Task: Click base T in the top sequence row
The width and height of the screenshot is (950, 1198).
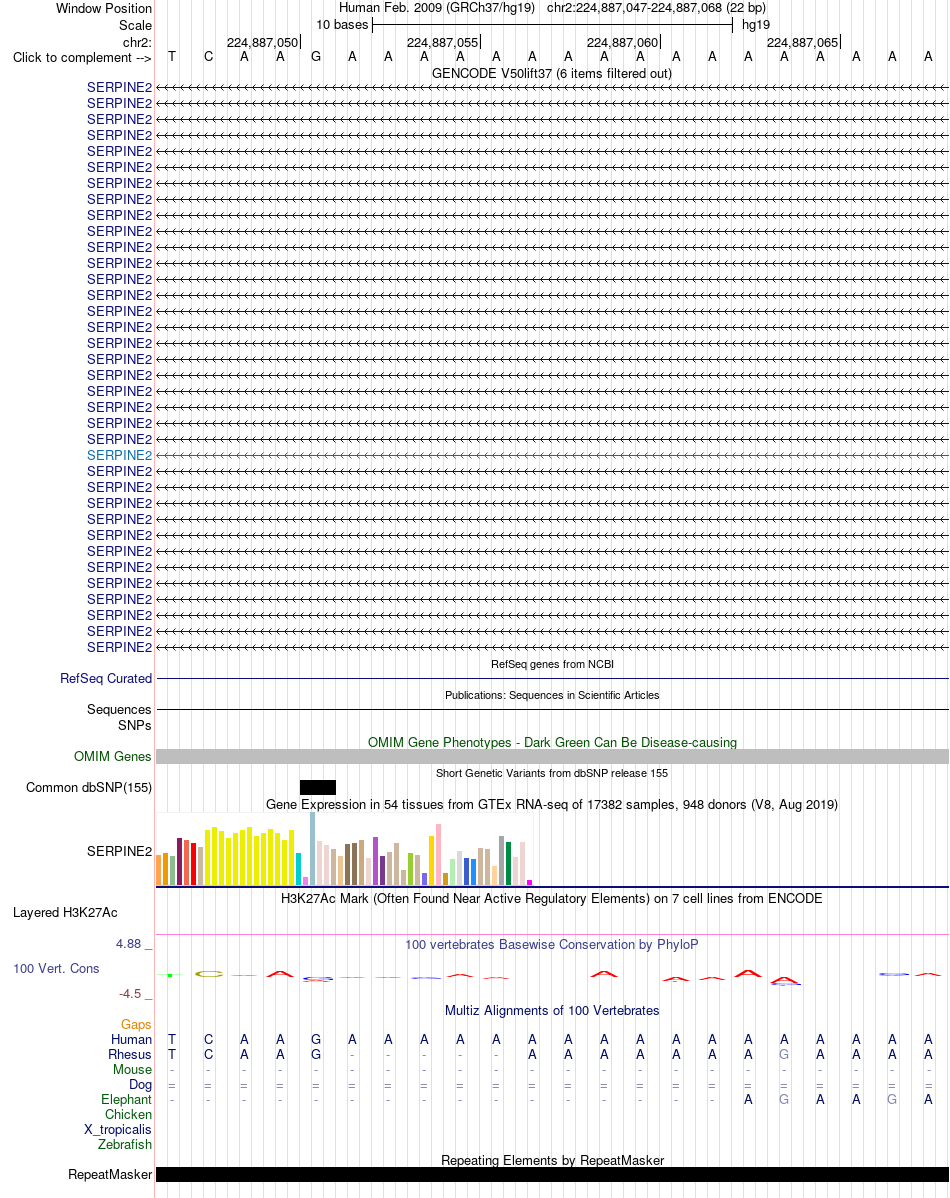Action: pyautogui.click(x=172, y=57)
